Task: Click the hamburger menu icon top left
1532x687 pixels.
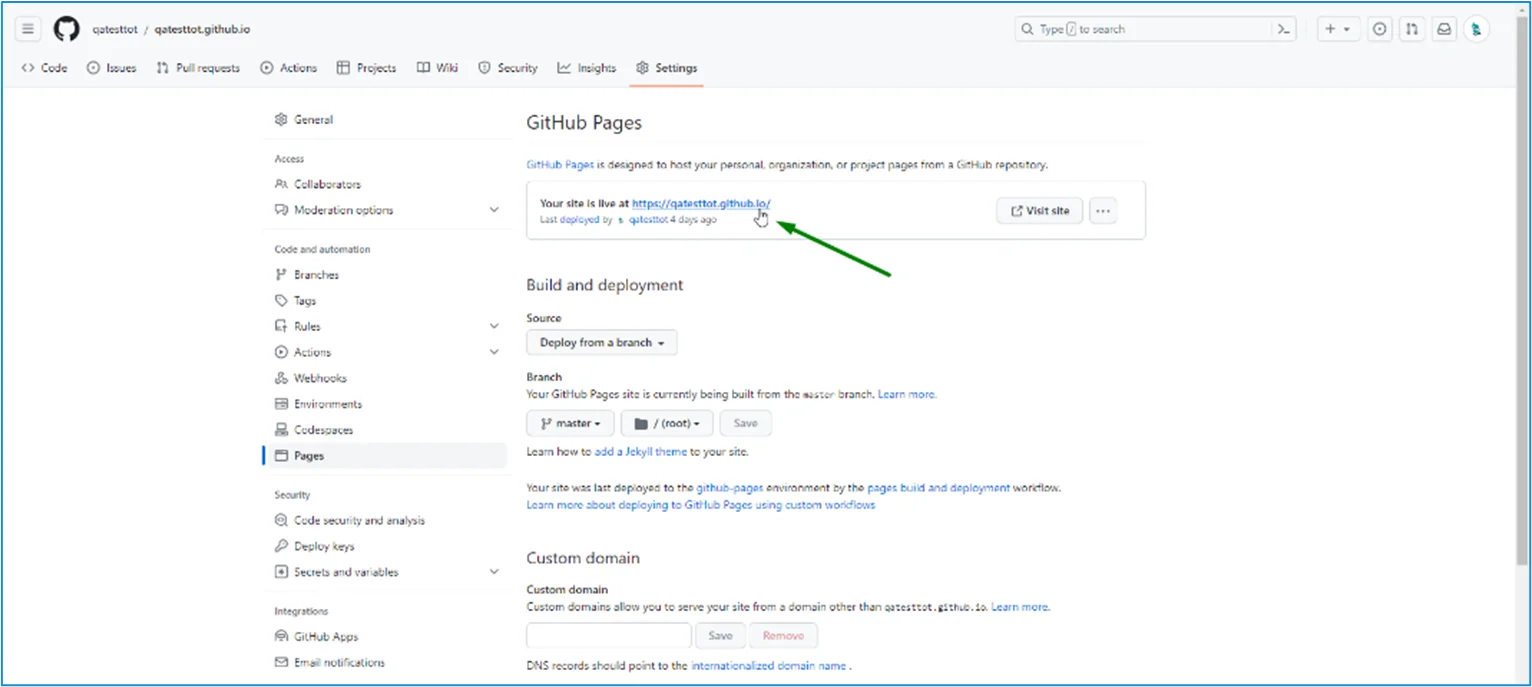Action: [27, 28]
